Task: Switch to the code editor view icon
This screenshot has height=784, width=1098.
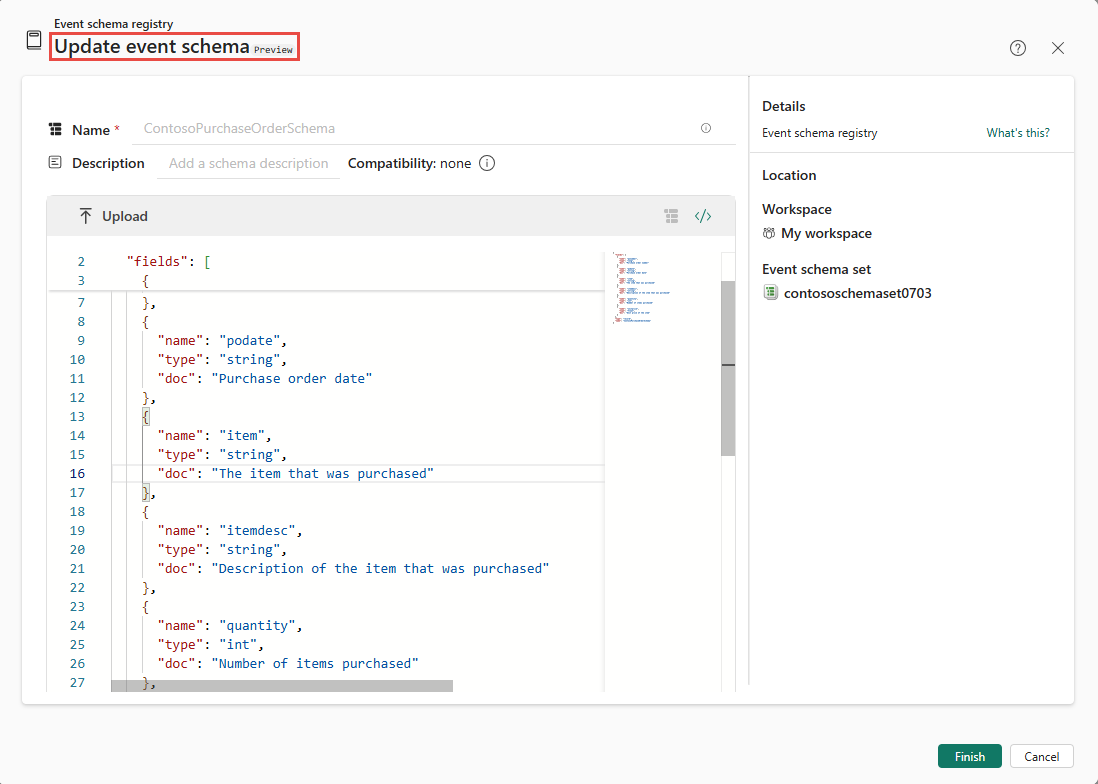Action: coord(703,216)
